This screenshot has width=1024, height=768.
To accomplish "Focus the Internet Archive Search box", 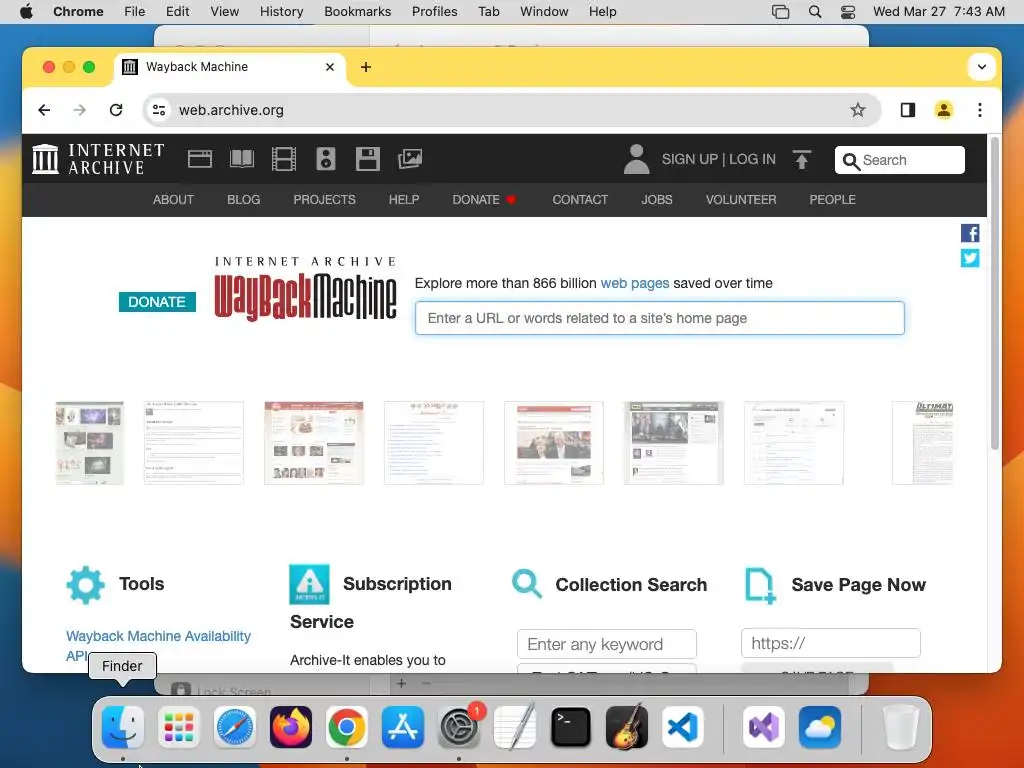I will 899,160.
